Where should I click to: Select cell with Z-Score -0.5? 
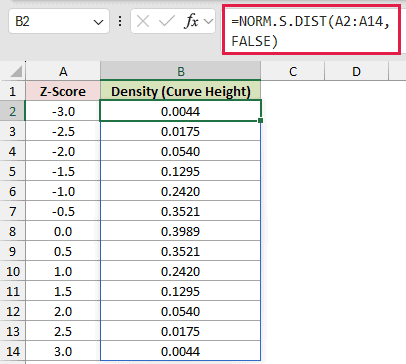[63, 211]
